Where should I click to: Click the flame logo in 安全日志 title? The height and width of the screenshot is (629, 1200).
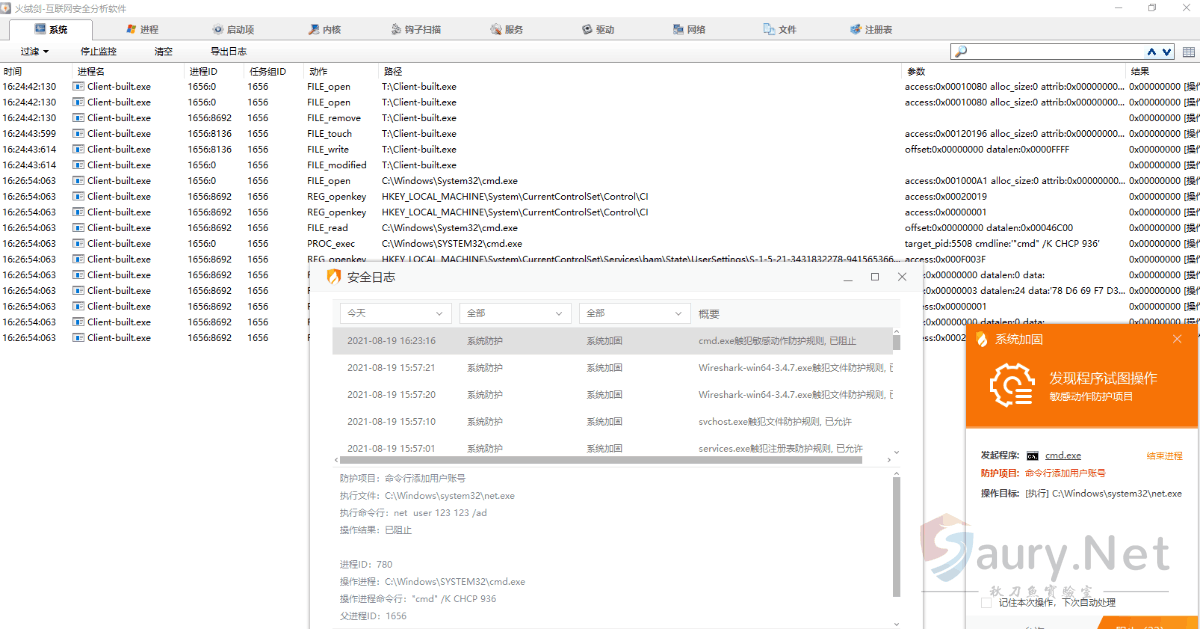click(335, 277)
